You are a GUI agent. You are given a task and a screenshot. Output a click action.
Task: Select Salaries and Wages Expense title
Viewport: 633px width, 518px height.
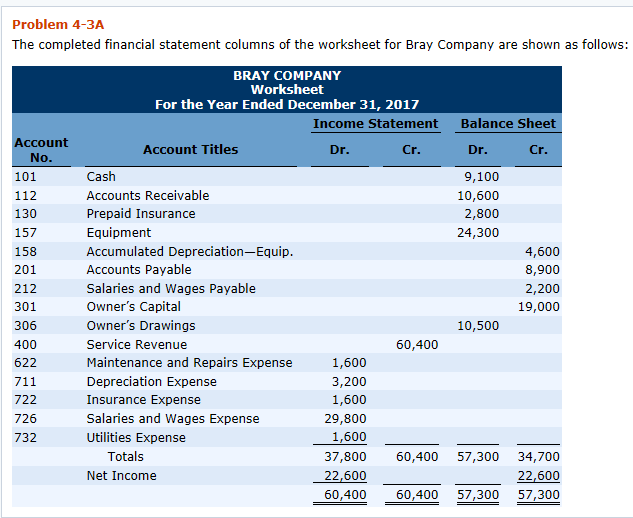[173, 419]
